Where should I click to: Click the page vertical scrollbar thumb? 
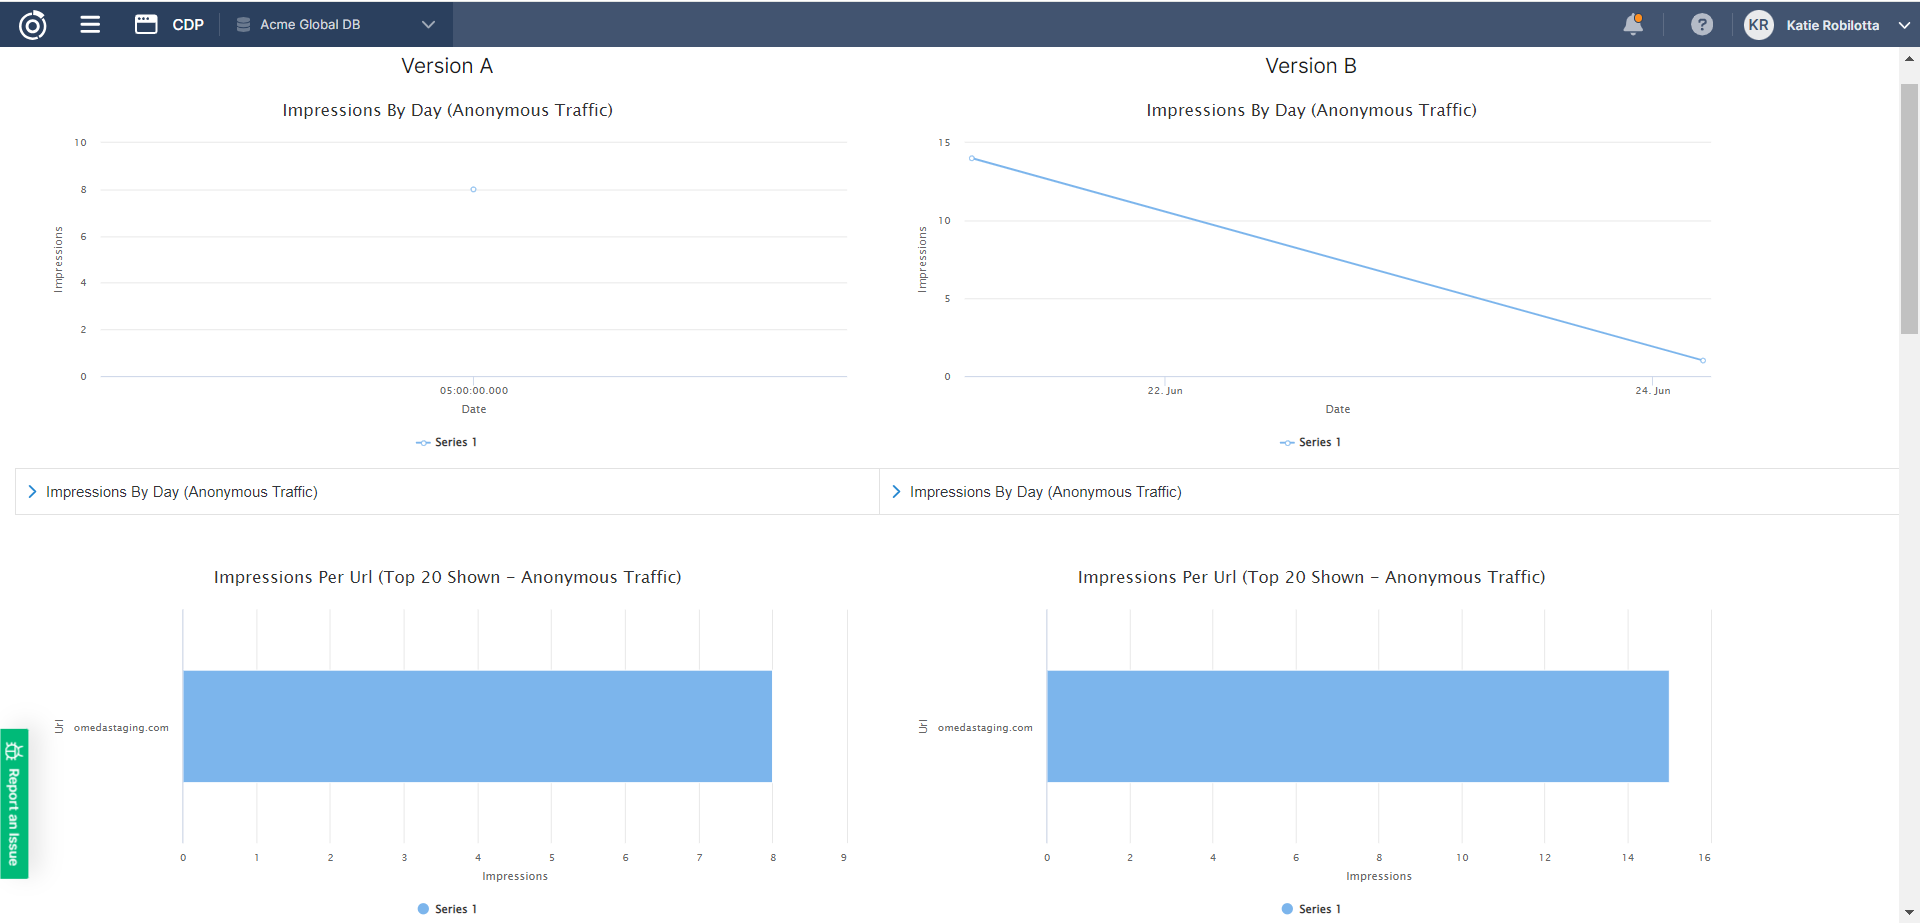point(1909,208)
